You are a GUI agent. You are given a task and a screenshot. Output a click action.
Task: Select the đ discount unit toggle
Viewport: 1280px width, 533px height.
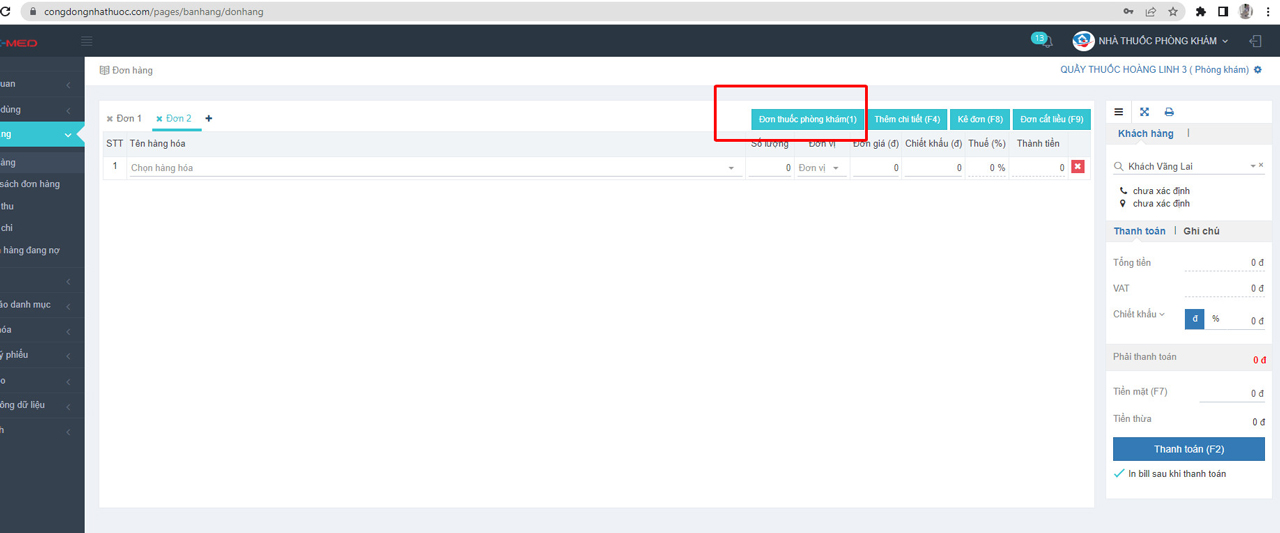[x=1194, y=319]
